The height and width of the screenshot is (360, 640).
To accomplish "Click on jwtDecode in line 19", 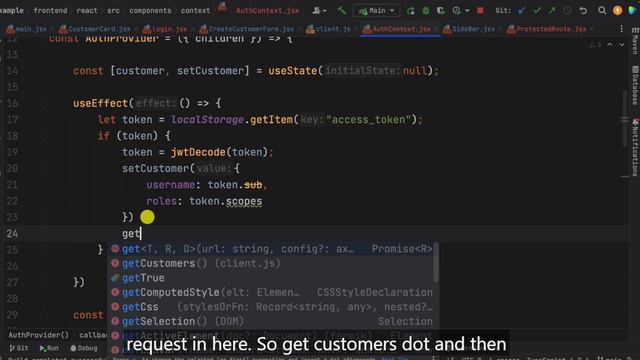I will pos(198,152).
